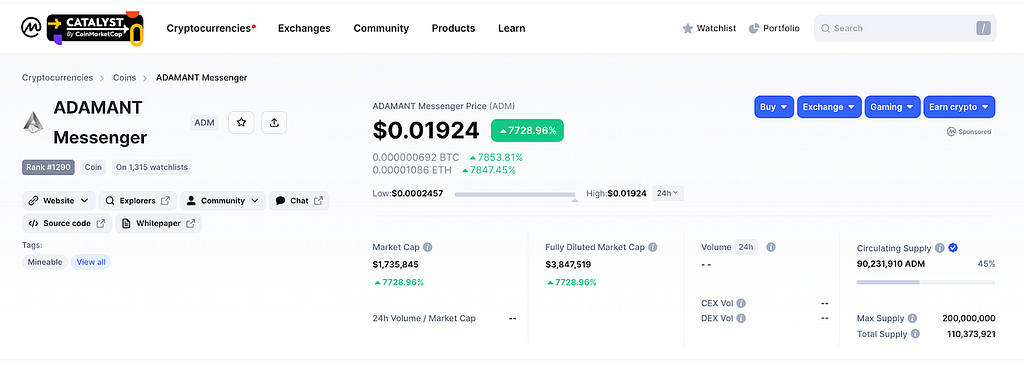Click the Market Cap info icon
Image resolution: width=1024 pixels, height=366 pixels.
(x=427, y=248)
